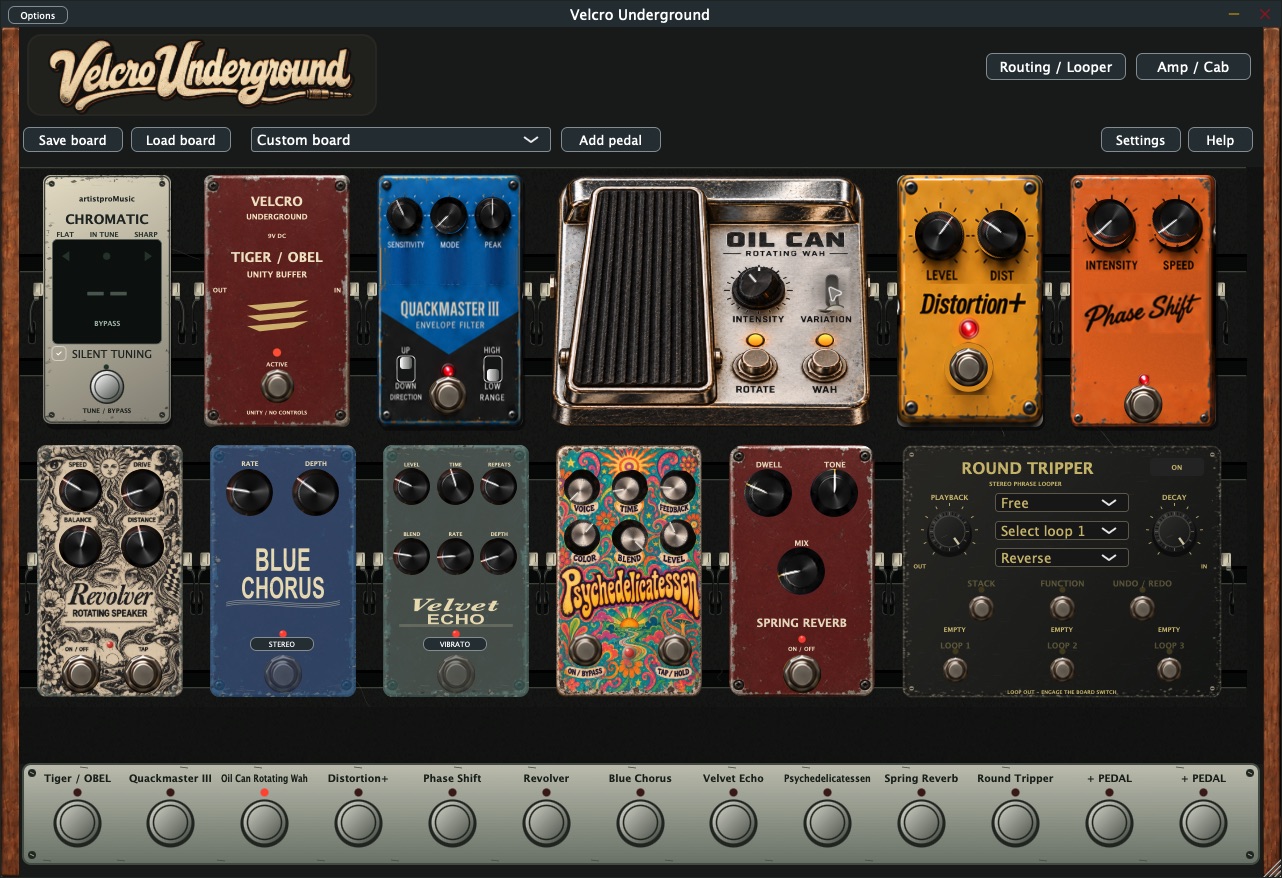Open the Select loop 1 dropdown
This screenshot has height=878, width=1282.
(x=1062, y=531)
